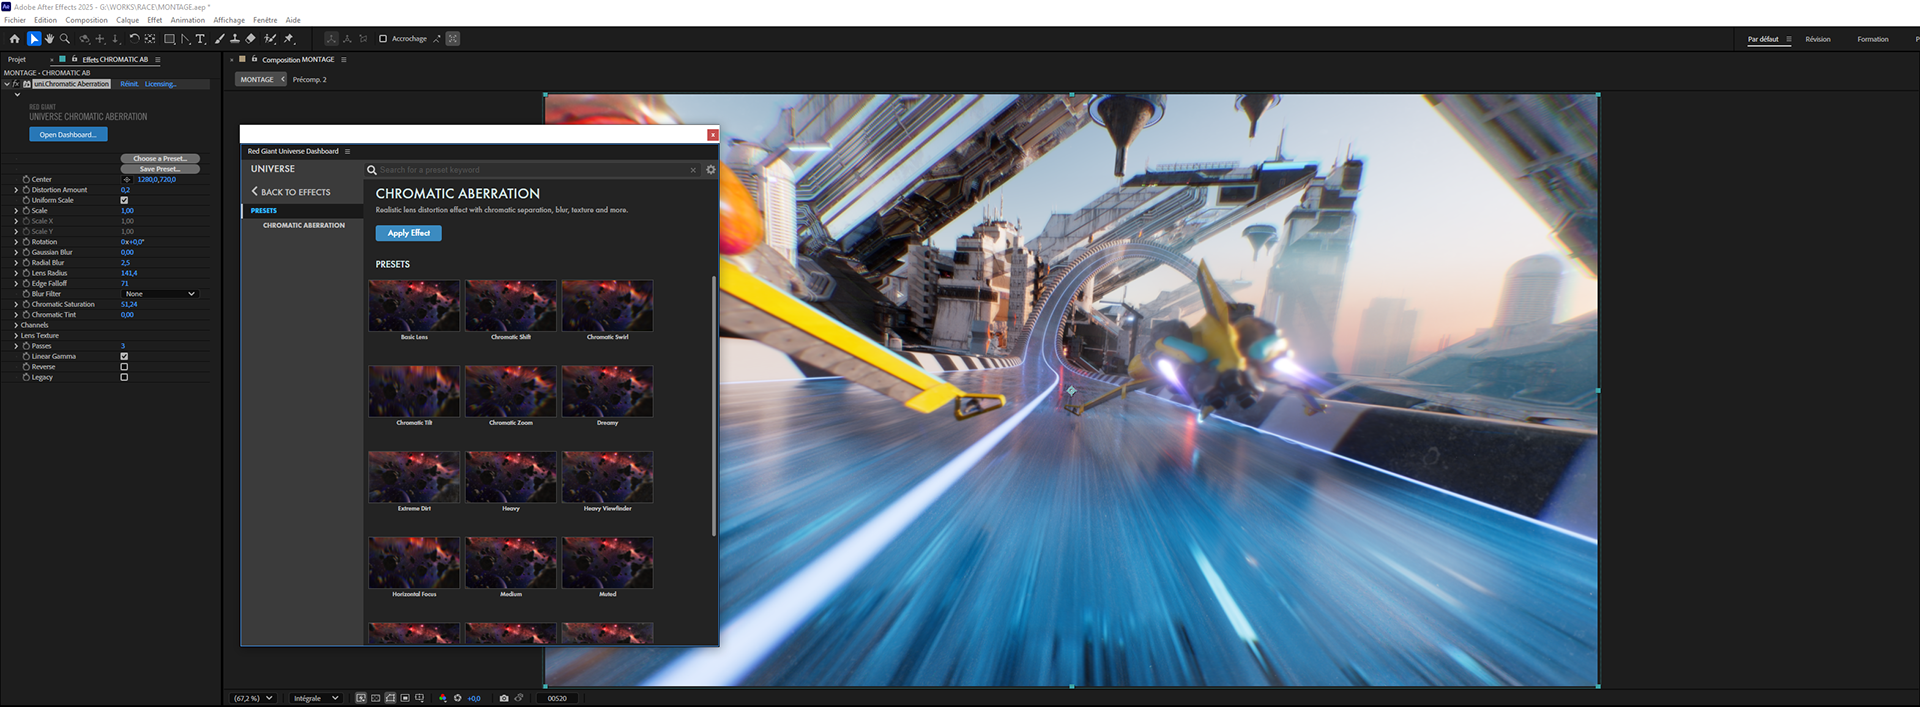Viewport: 1920px width, 707px height.
Task: Select the Puppet Pin tool
Action: pyautogui.click(x=289, y=39)
